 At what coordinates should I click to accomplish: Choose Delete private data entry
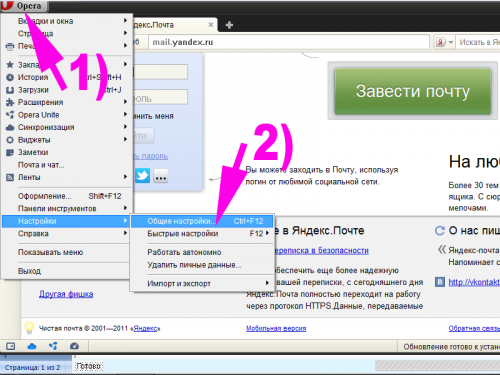(x=202, y=265)
